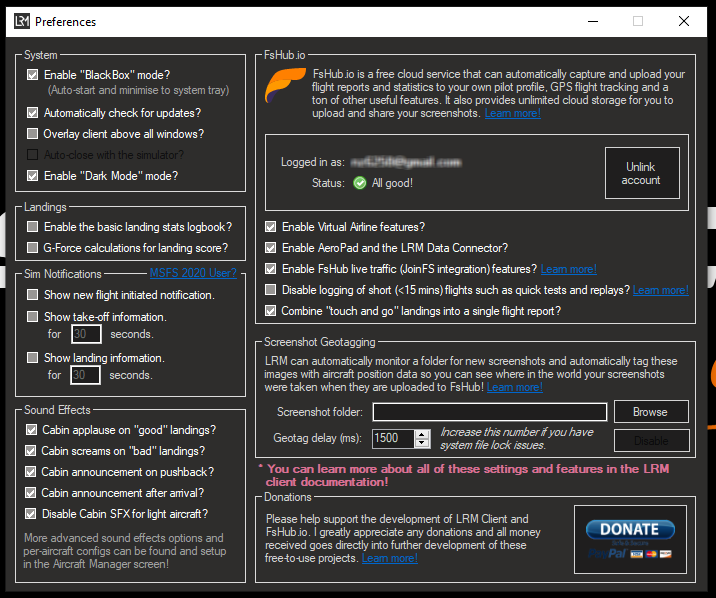Increase Geotag delay with up arrow
The image size is (716, 598).
[x=422, y=434]
